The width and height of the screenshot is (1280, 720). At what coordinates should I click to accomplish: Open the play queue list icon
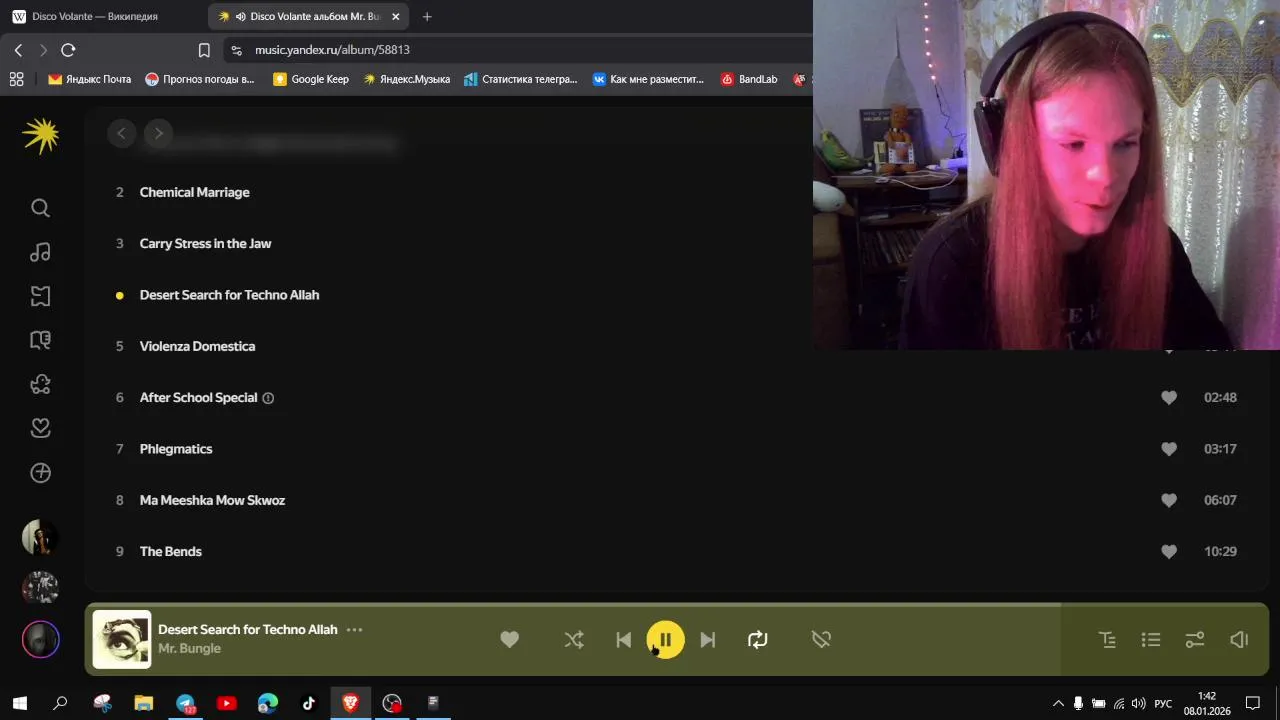pos(1151,640)
